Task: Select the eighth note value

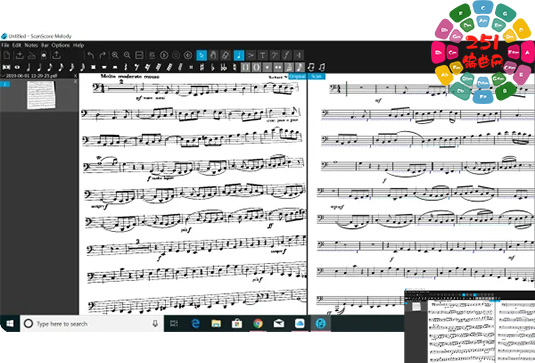Action: click(x=50, y=67)
